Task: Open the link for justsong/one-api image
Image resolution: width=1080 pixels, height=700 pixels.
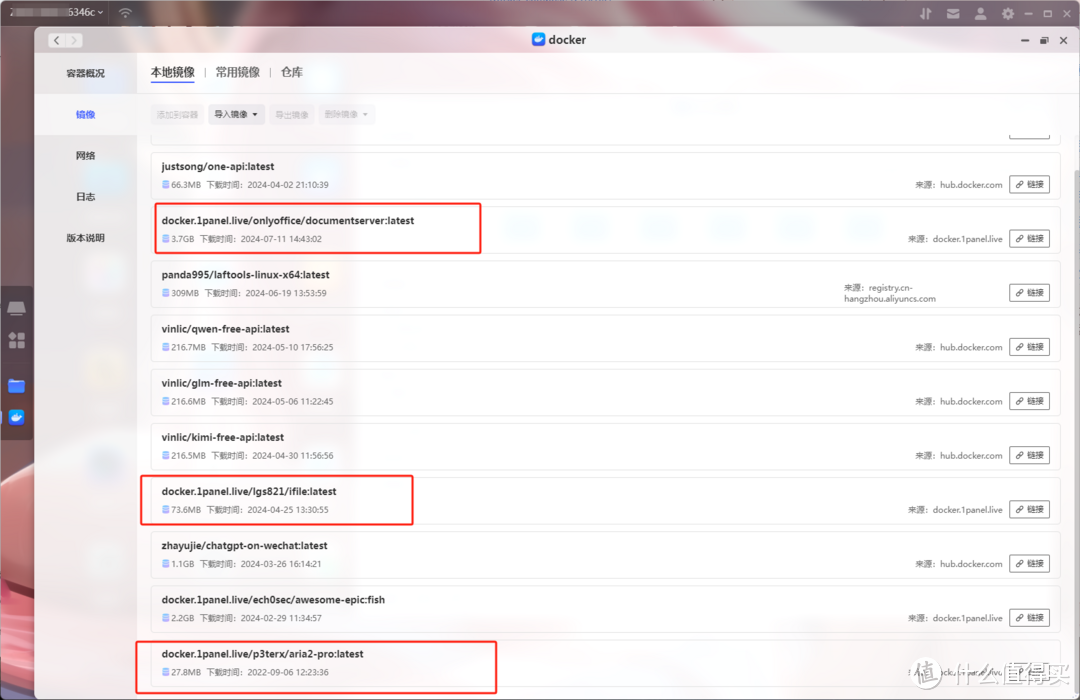Action: (1029, 185)
